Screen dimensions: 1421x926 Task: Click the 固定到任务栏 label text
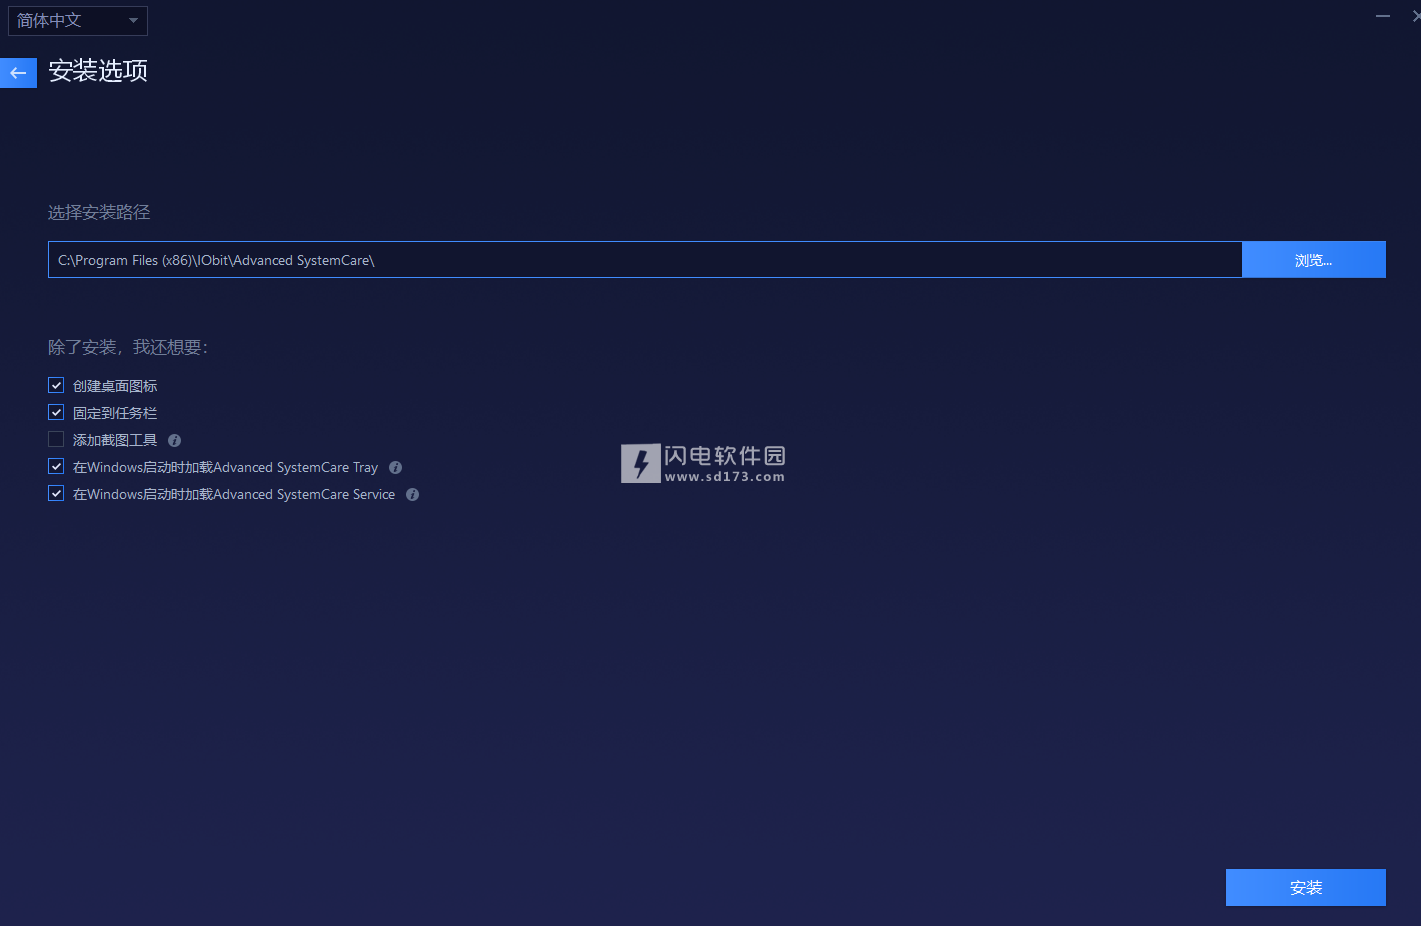coord(115,413)
